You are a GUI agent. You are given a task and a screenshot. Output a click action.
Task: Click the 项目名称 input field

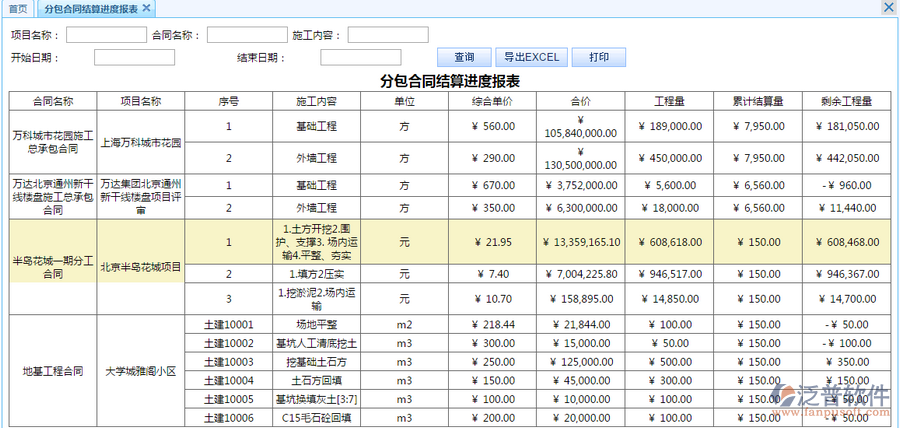click(x=106, y=35)
